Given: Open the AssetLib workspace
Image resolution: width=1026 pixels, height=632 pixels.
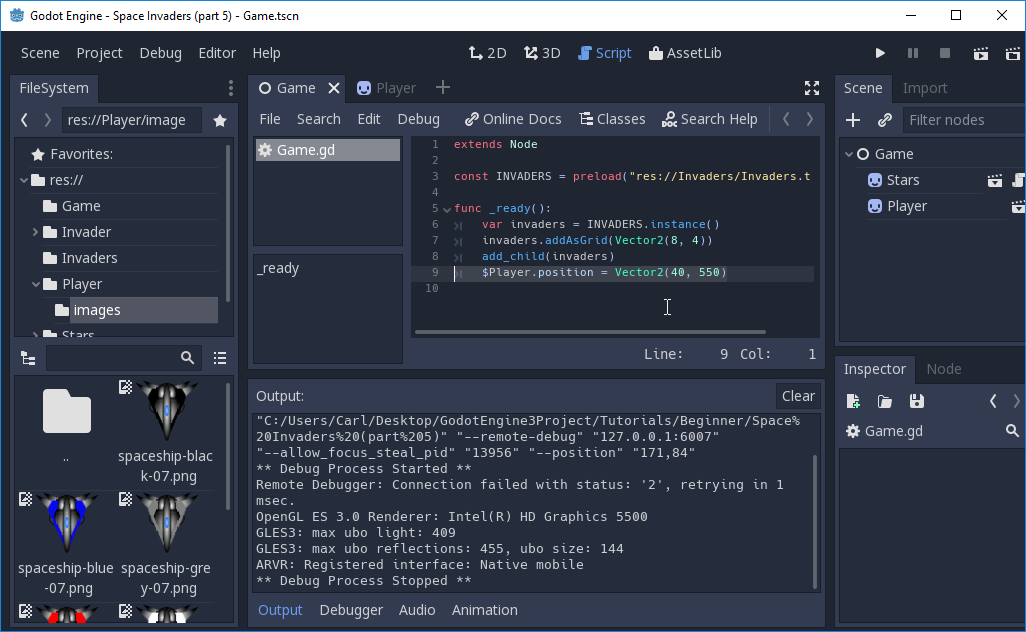Looking at the screenshot, I should 685,53.
